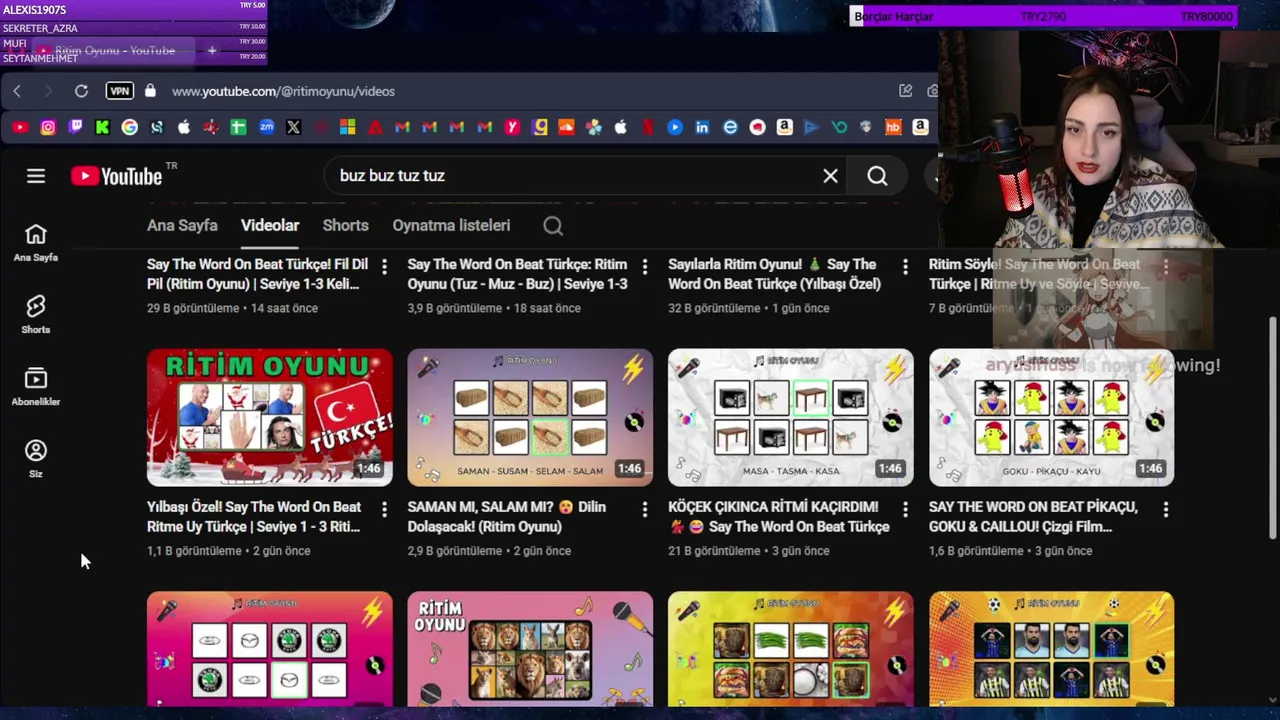Play the football players rhythm game thumbnail

pyautogui.click(x=1051, y=649)
